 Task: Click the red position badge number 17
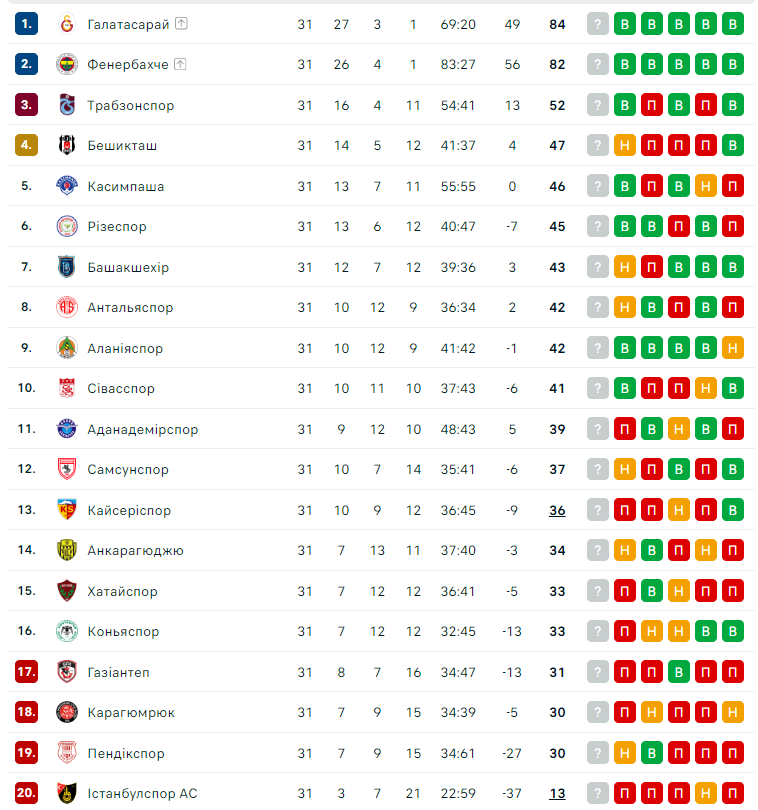click(x=27, y=672)
